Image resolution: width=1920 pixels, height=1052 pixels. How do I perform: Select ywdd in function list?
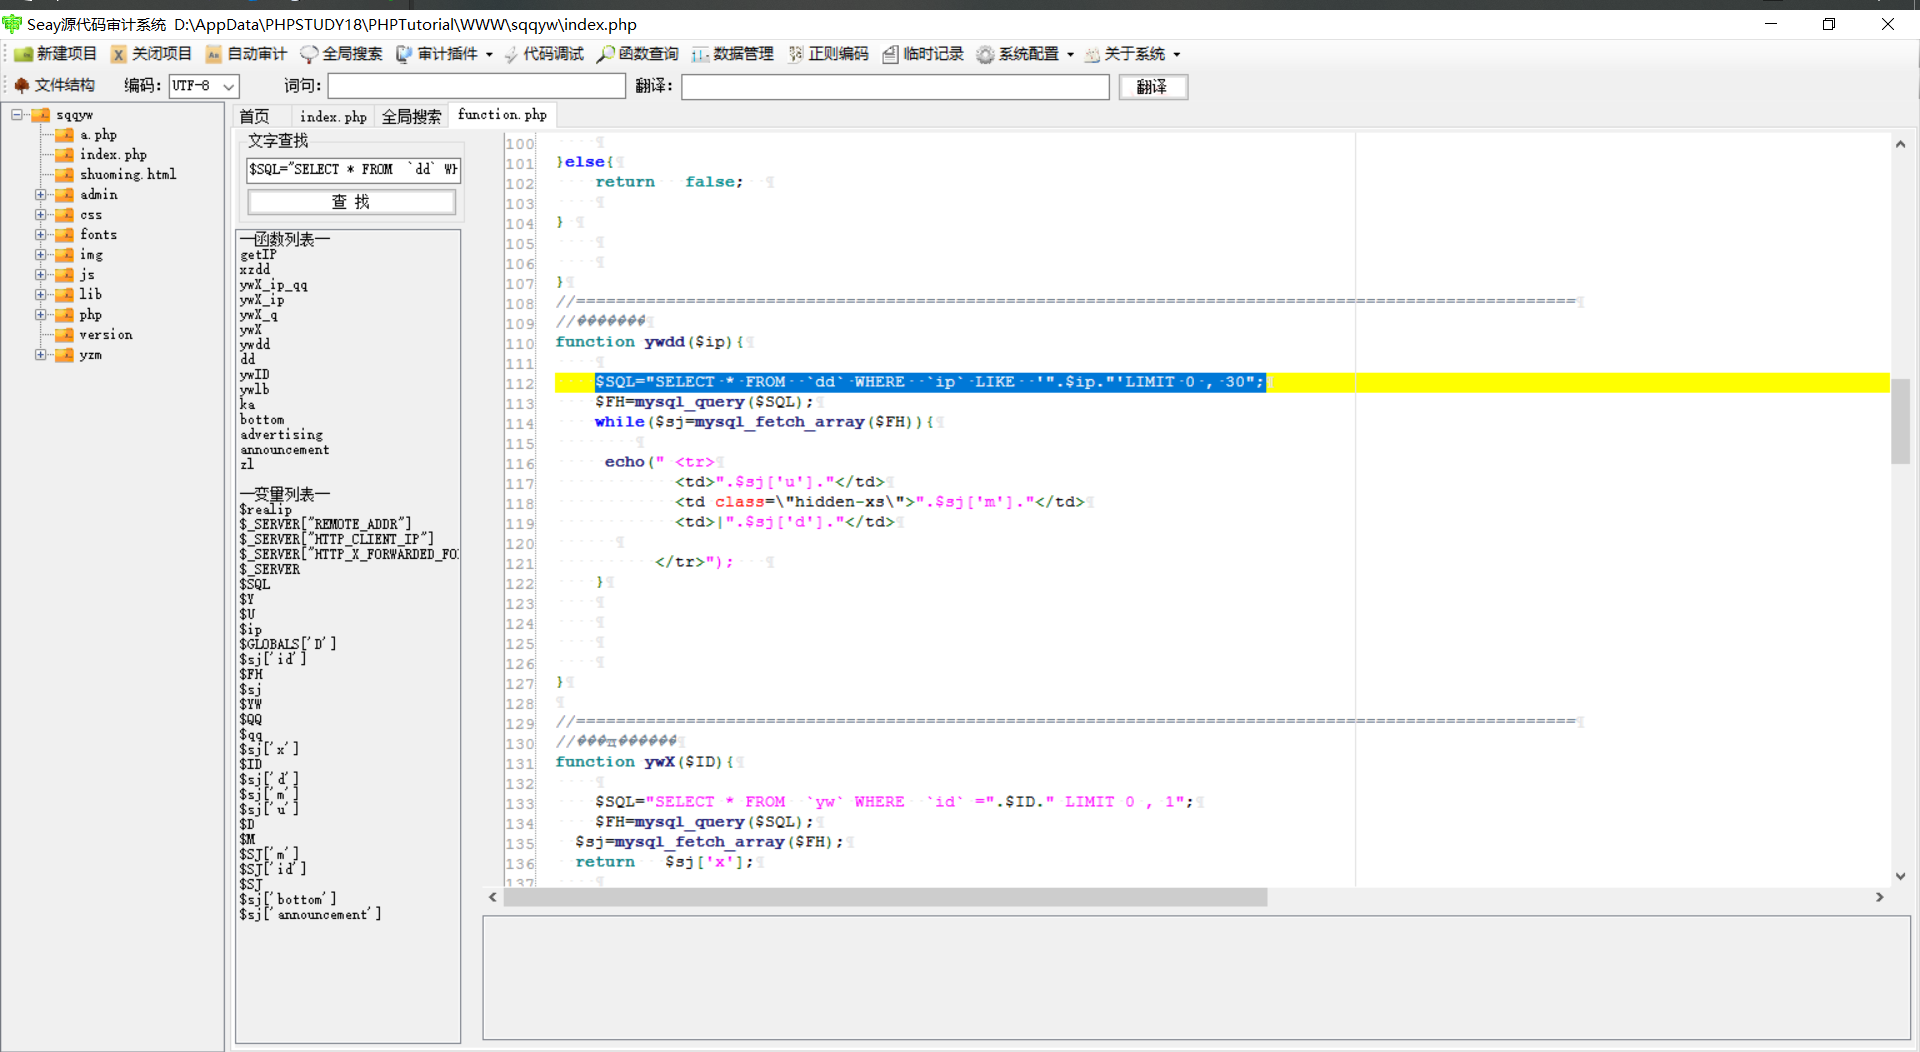(x=255, y=344)
